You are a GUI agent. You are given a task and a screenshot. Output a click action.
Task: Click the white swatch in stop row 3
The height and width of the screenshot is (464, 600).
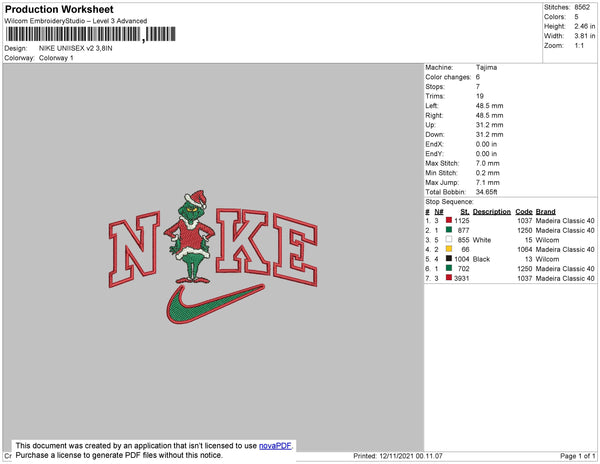coord(449,239)
